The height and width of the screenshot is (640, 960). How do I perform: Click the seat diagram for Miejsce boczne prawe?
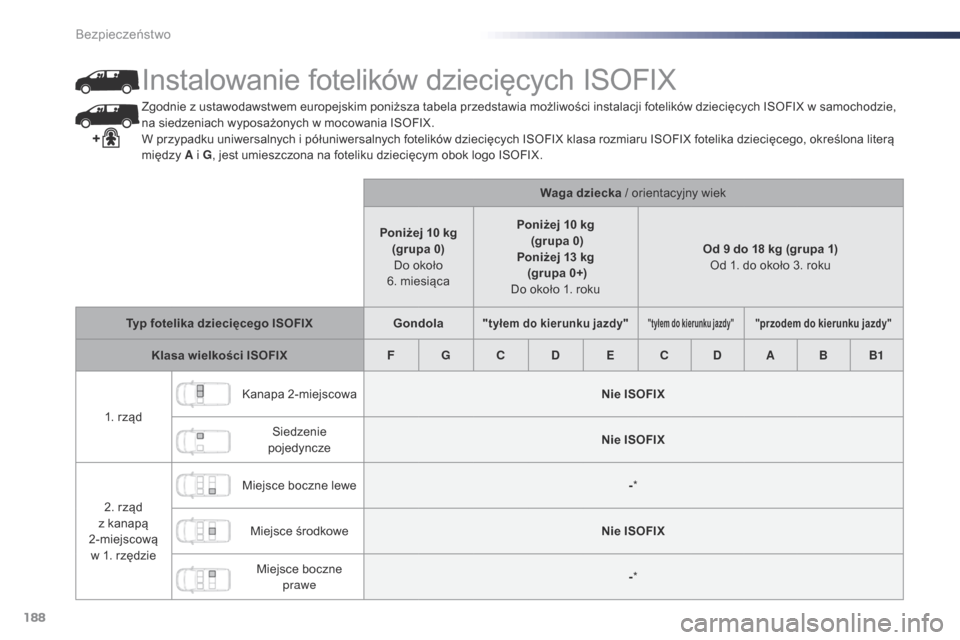click(x=203, y=577)
